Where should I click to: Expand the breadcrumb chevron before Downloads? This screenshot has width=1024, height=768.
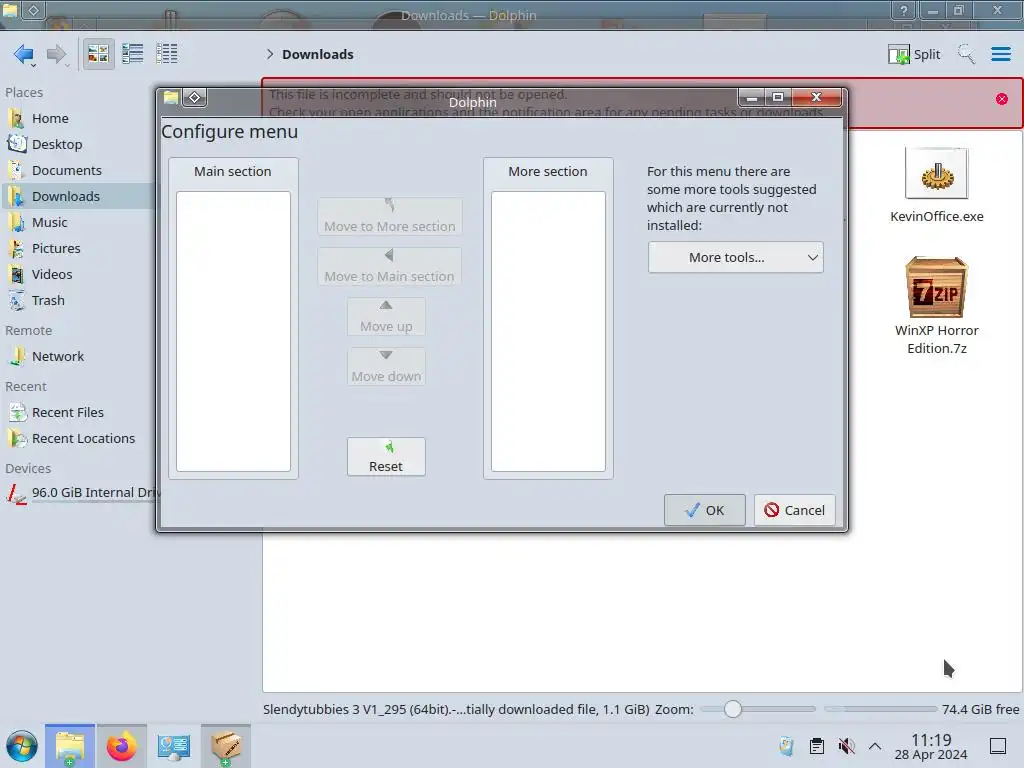point(270,54)
